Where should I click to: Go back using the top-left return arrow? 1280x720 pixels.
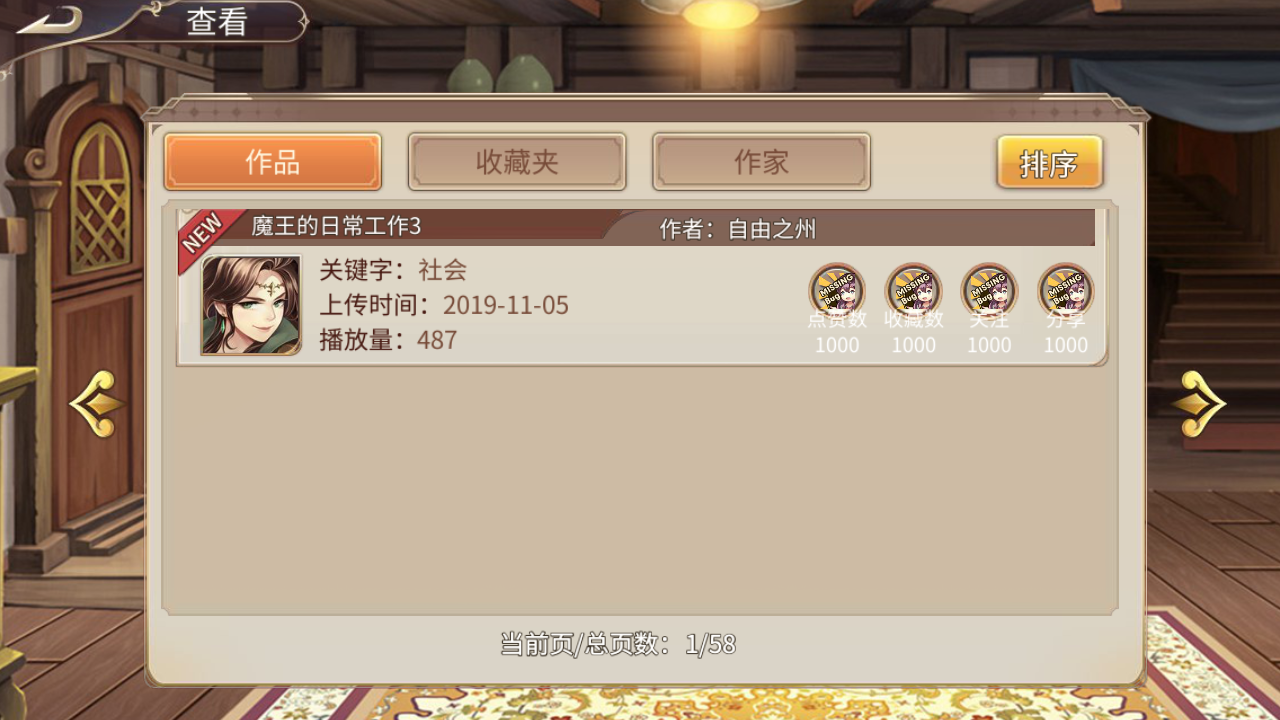(50, 20)
